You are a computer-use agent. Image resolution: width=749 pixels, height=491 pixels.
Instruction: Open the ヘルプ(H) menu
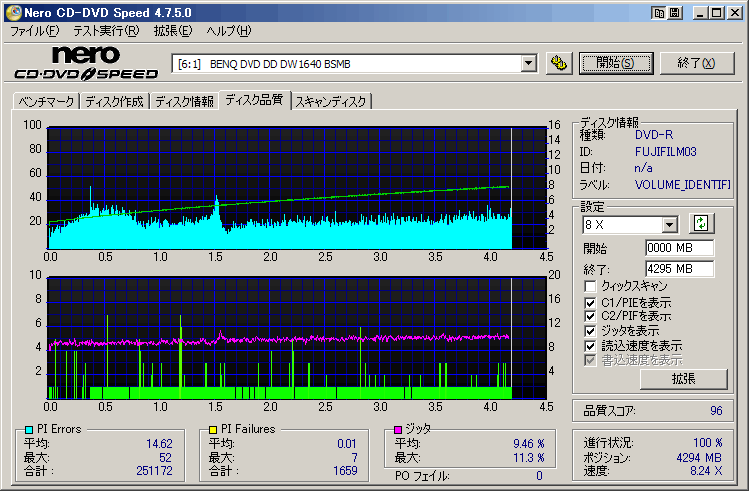tap(228, 31)
